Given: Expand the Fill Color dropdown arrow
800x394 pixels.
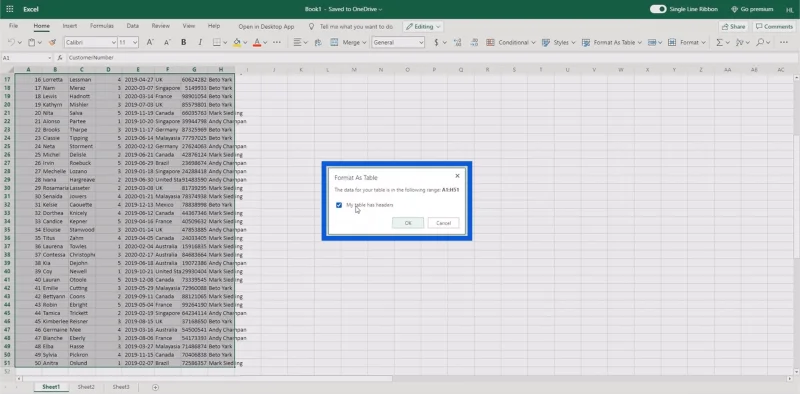Looking at the screenshot, I should [245, 42].
